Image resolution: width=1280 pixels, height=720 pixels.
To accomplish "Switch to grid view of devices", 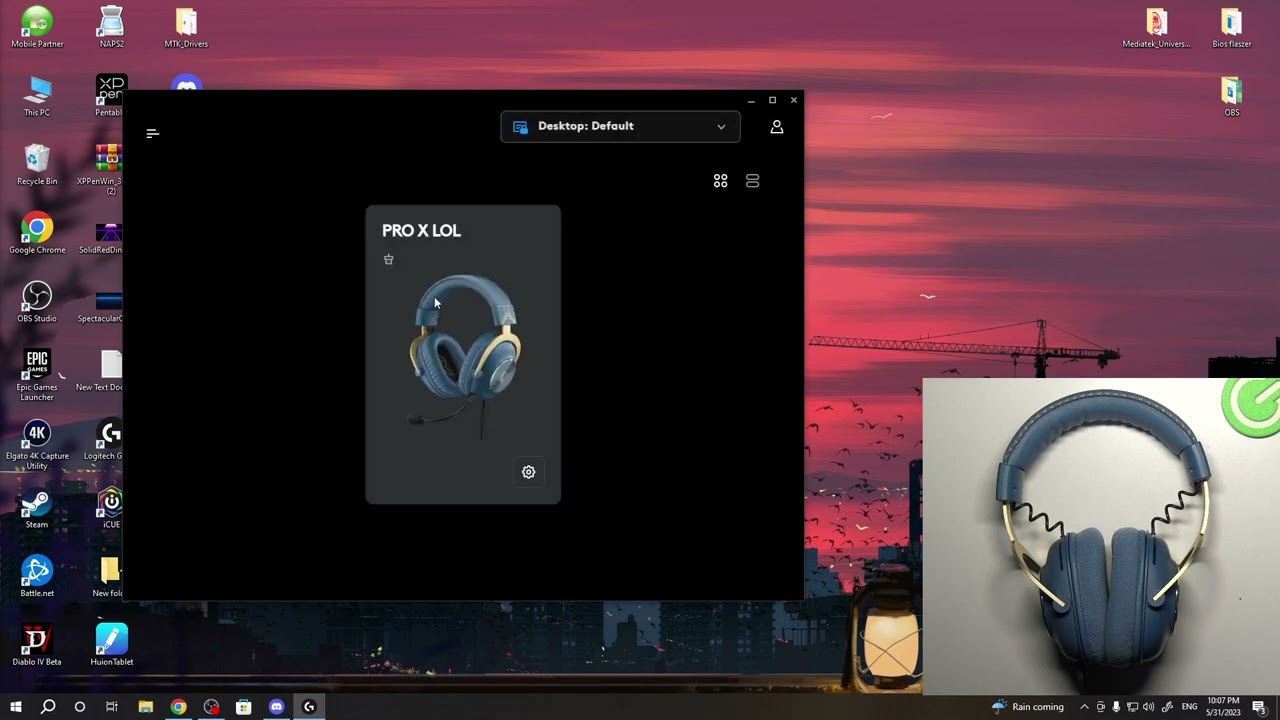I will (720, 181).
